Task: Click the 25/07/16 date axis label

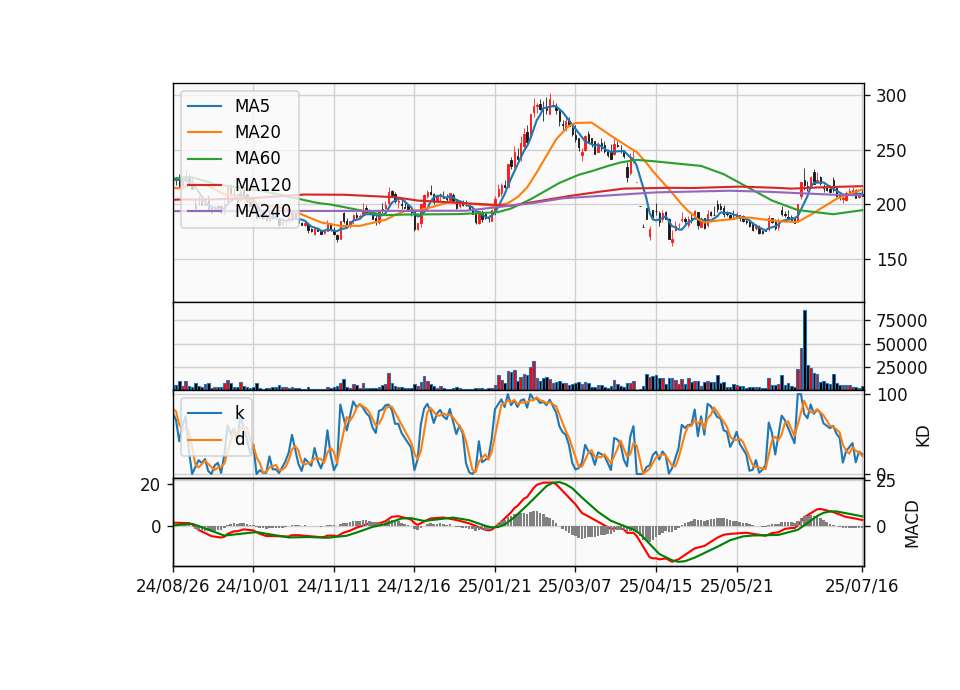Action: click(861, 586)
